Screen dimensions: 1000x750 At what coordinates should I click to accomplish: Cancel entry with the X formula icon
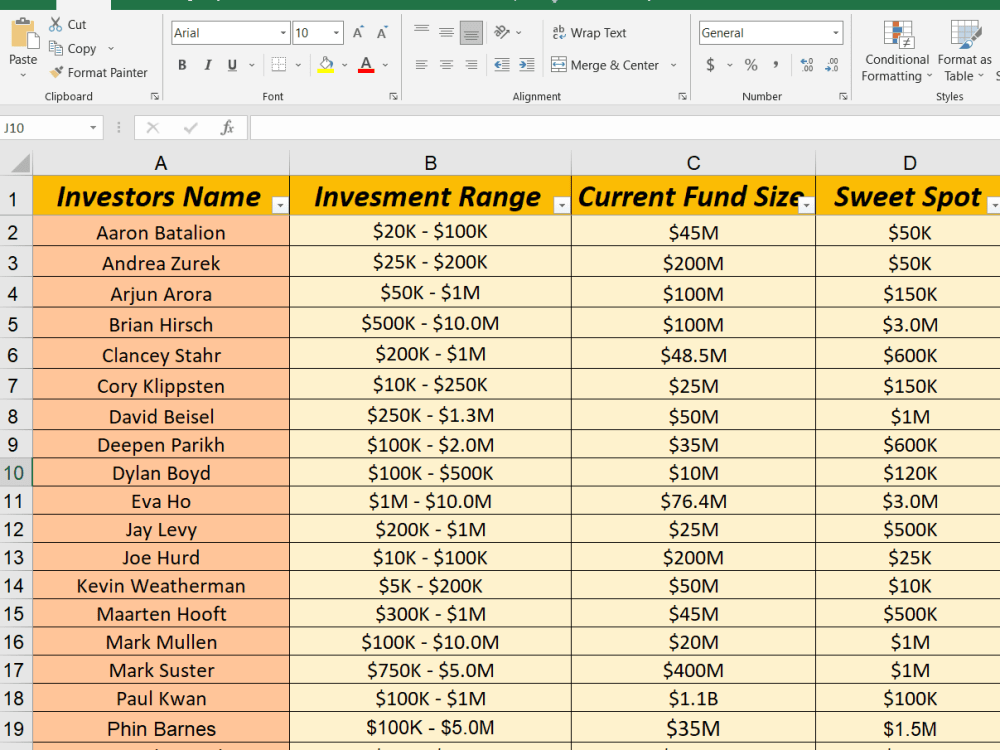(x=152, y=128)
